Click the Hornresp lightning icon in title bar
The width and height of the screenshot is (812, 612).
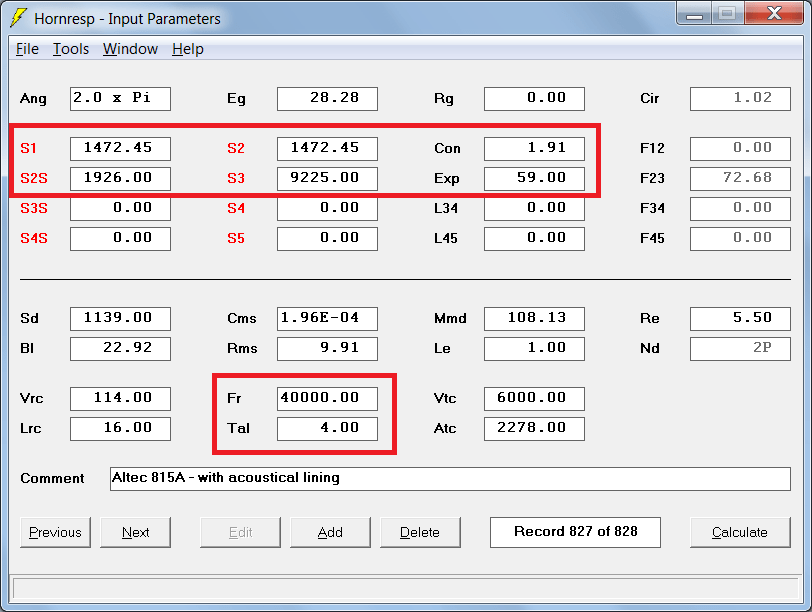pos(19,18)
